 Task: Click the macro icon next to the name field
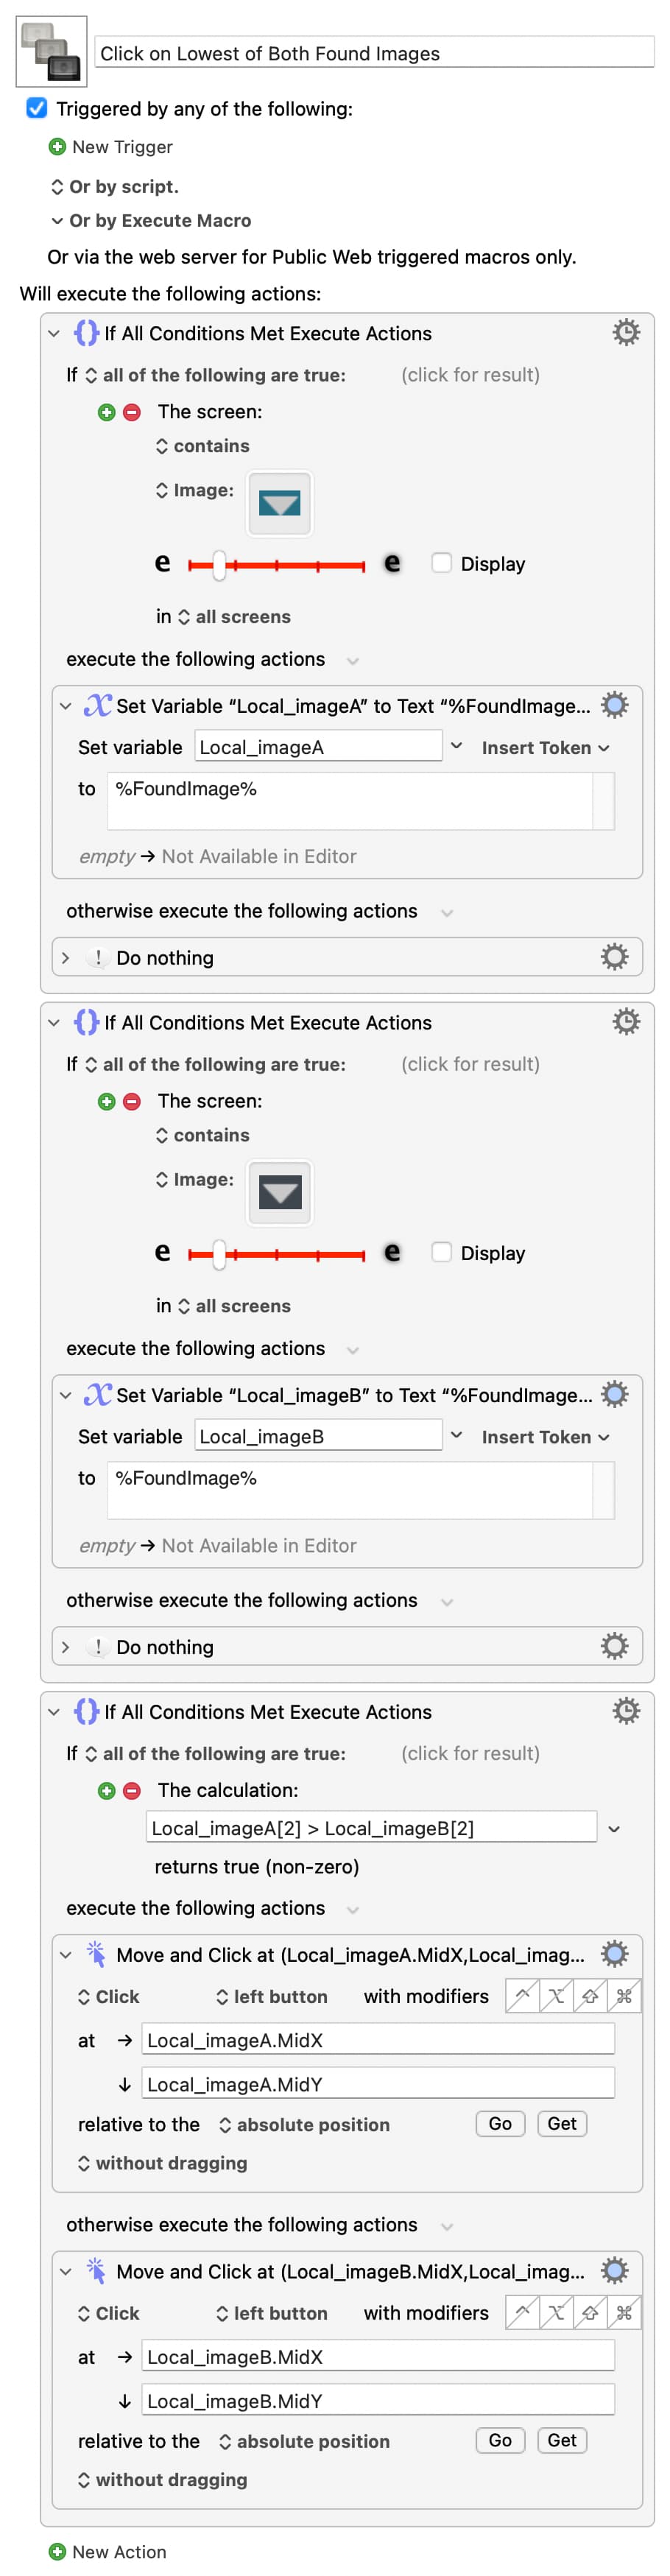(x=52, y=52)
